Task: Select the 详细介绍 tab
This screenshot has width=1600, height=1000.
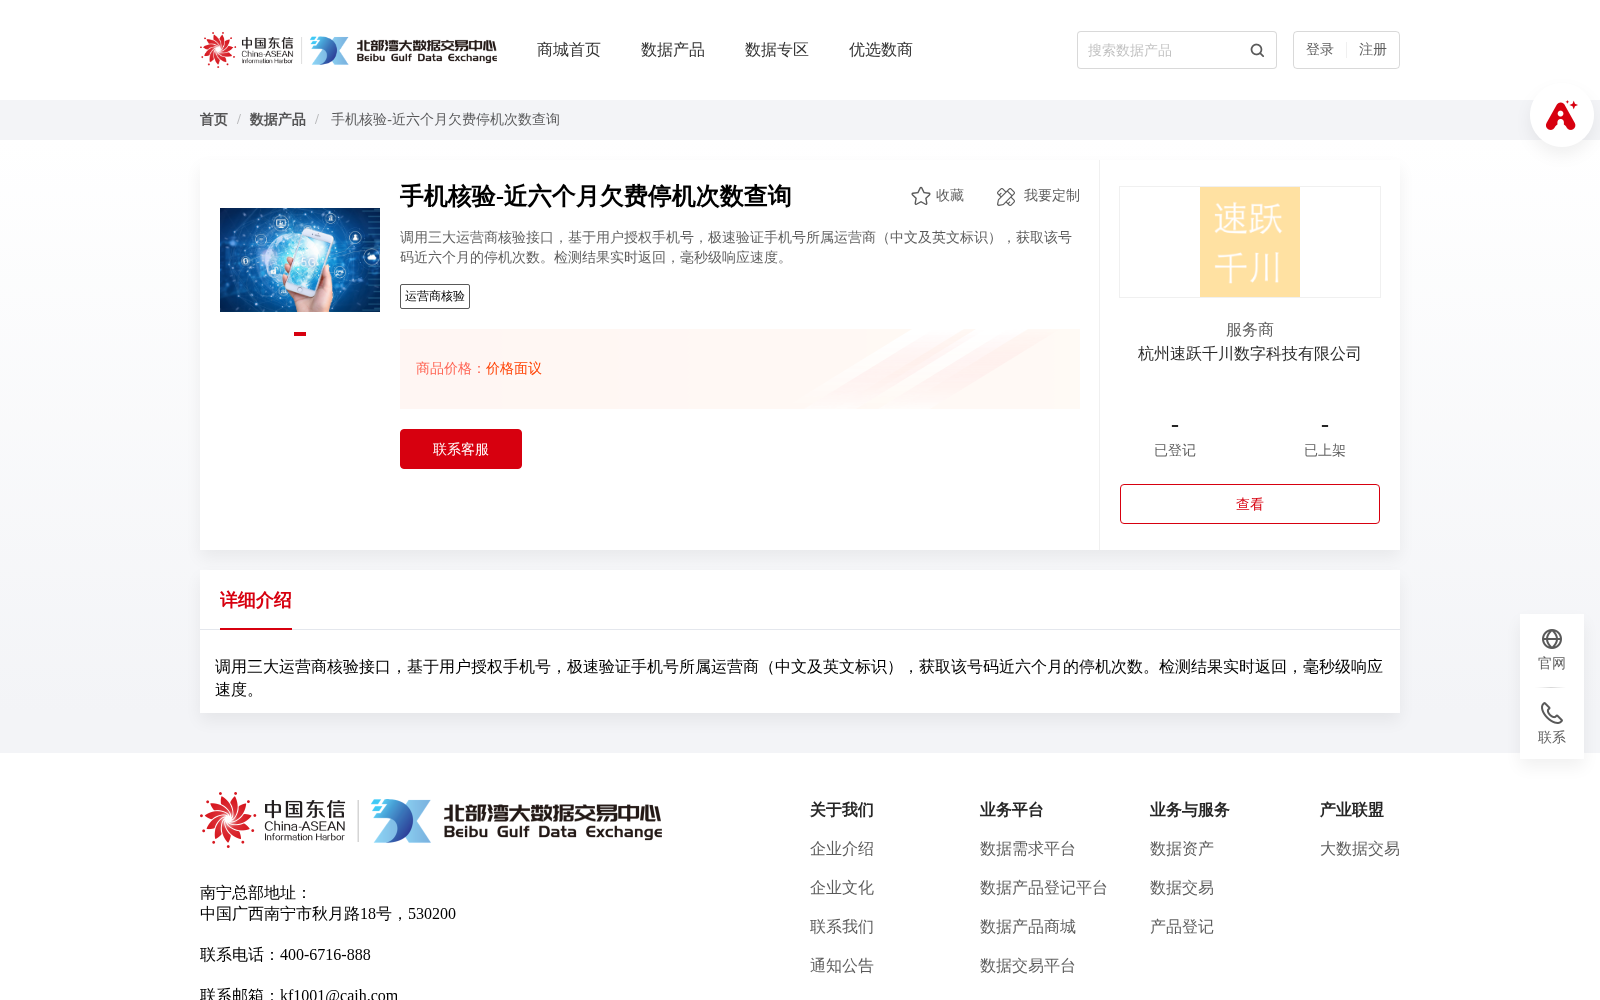Action: pyautogui.click(x=256, y=600)
